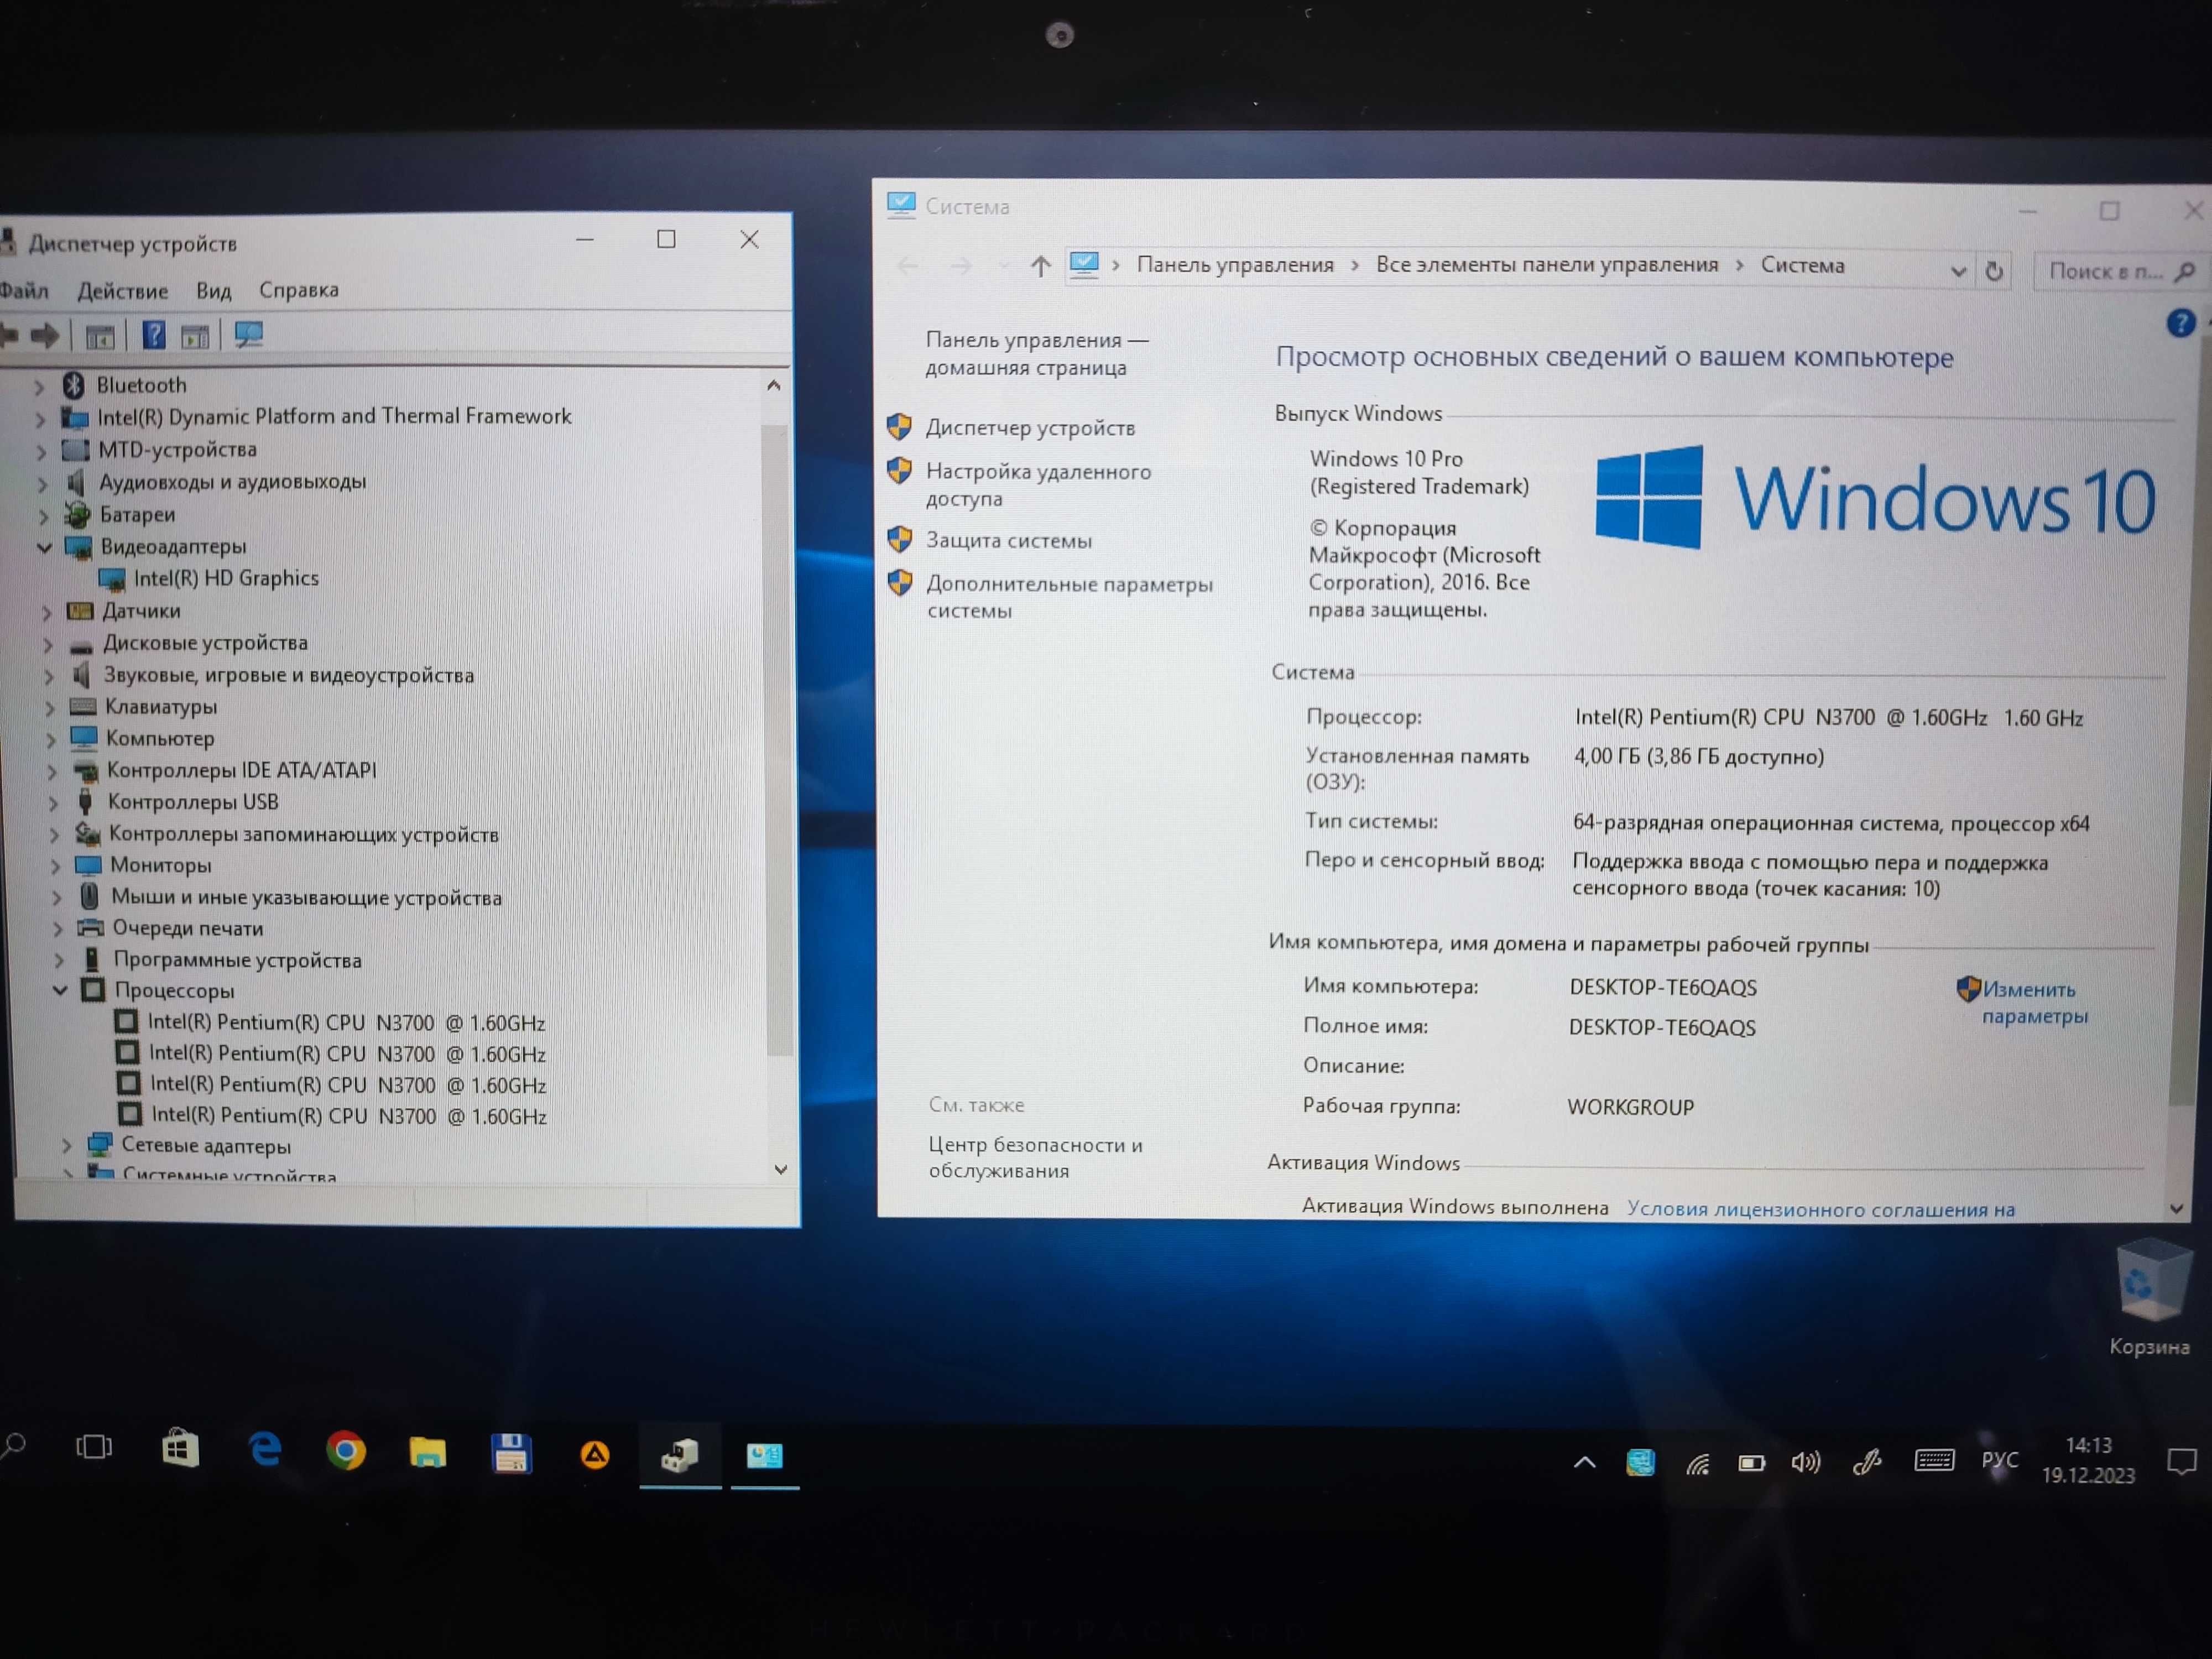The image size is (2212, 1659).
Task: Open File Explorer from taskbar
Action: click(427, 1452)
